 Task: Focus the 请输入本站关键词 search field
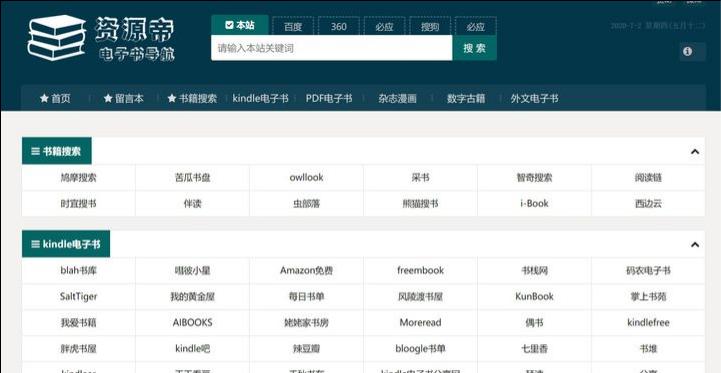(x=332, y=48)
